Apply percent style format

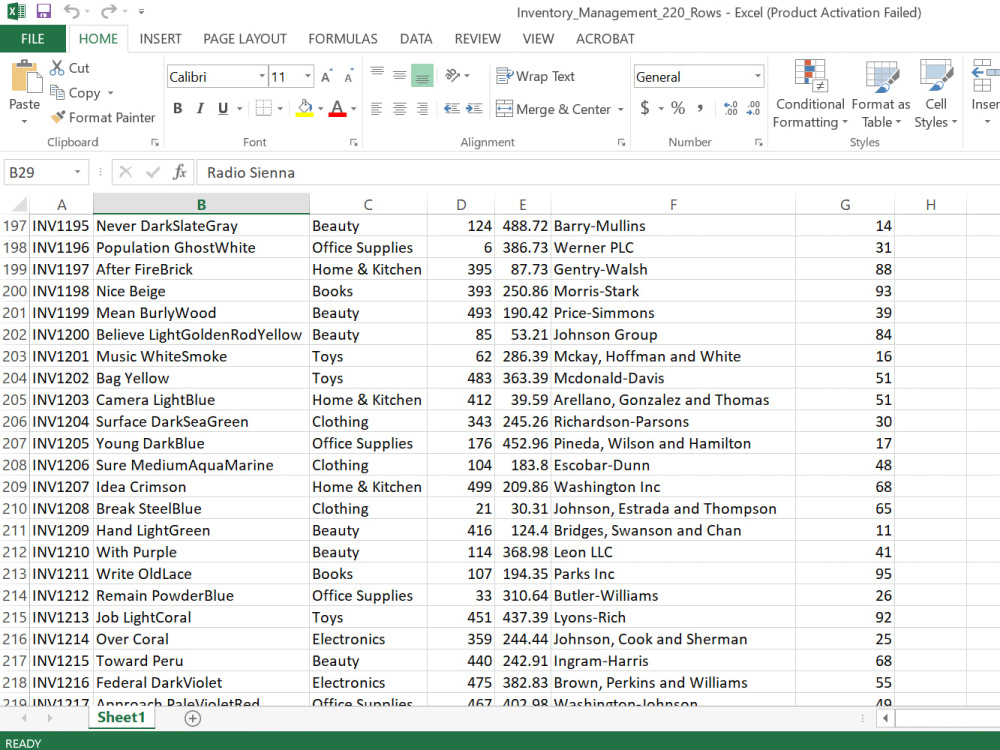pos(678,108)
